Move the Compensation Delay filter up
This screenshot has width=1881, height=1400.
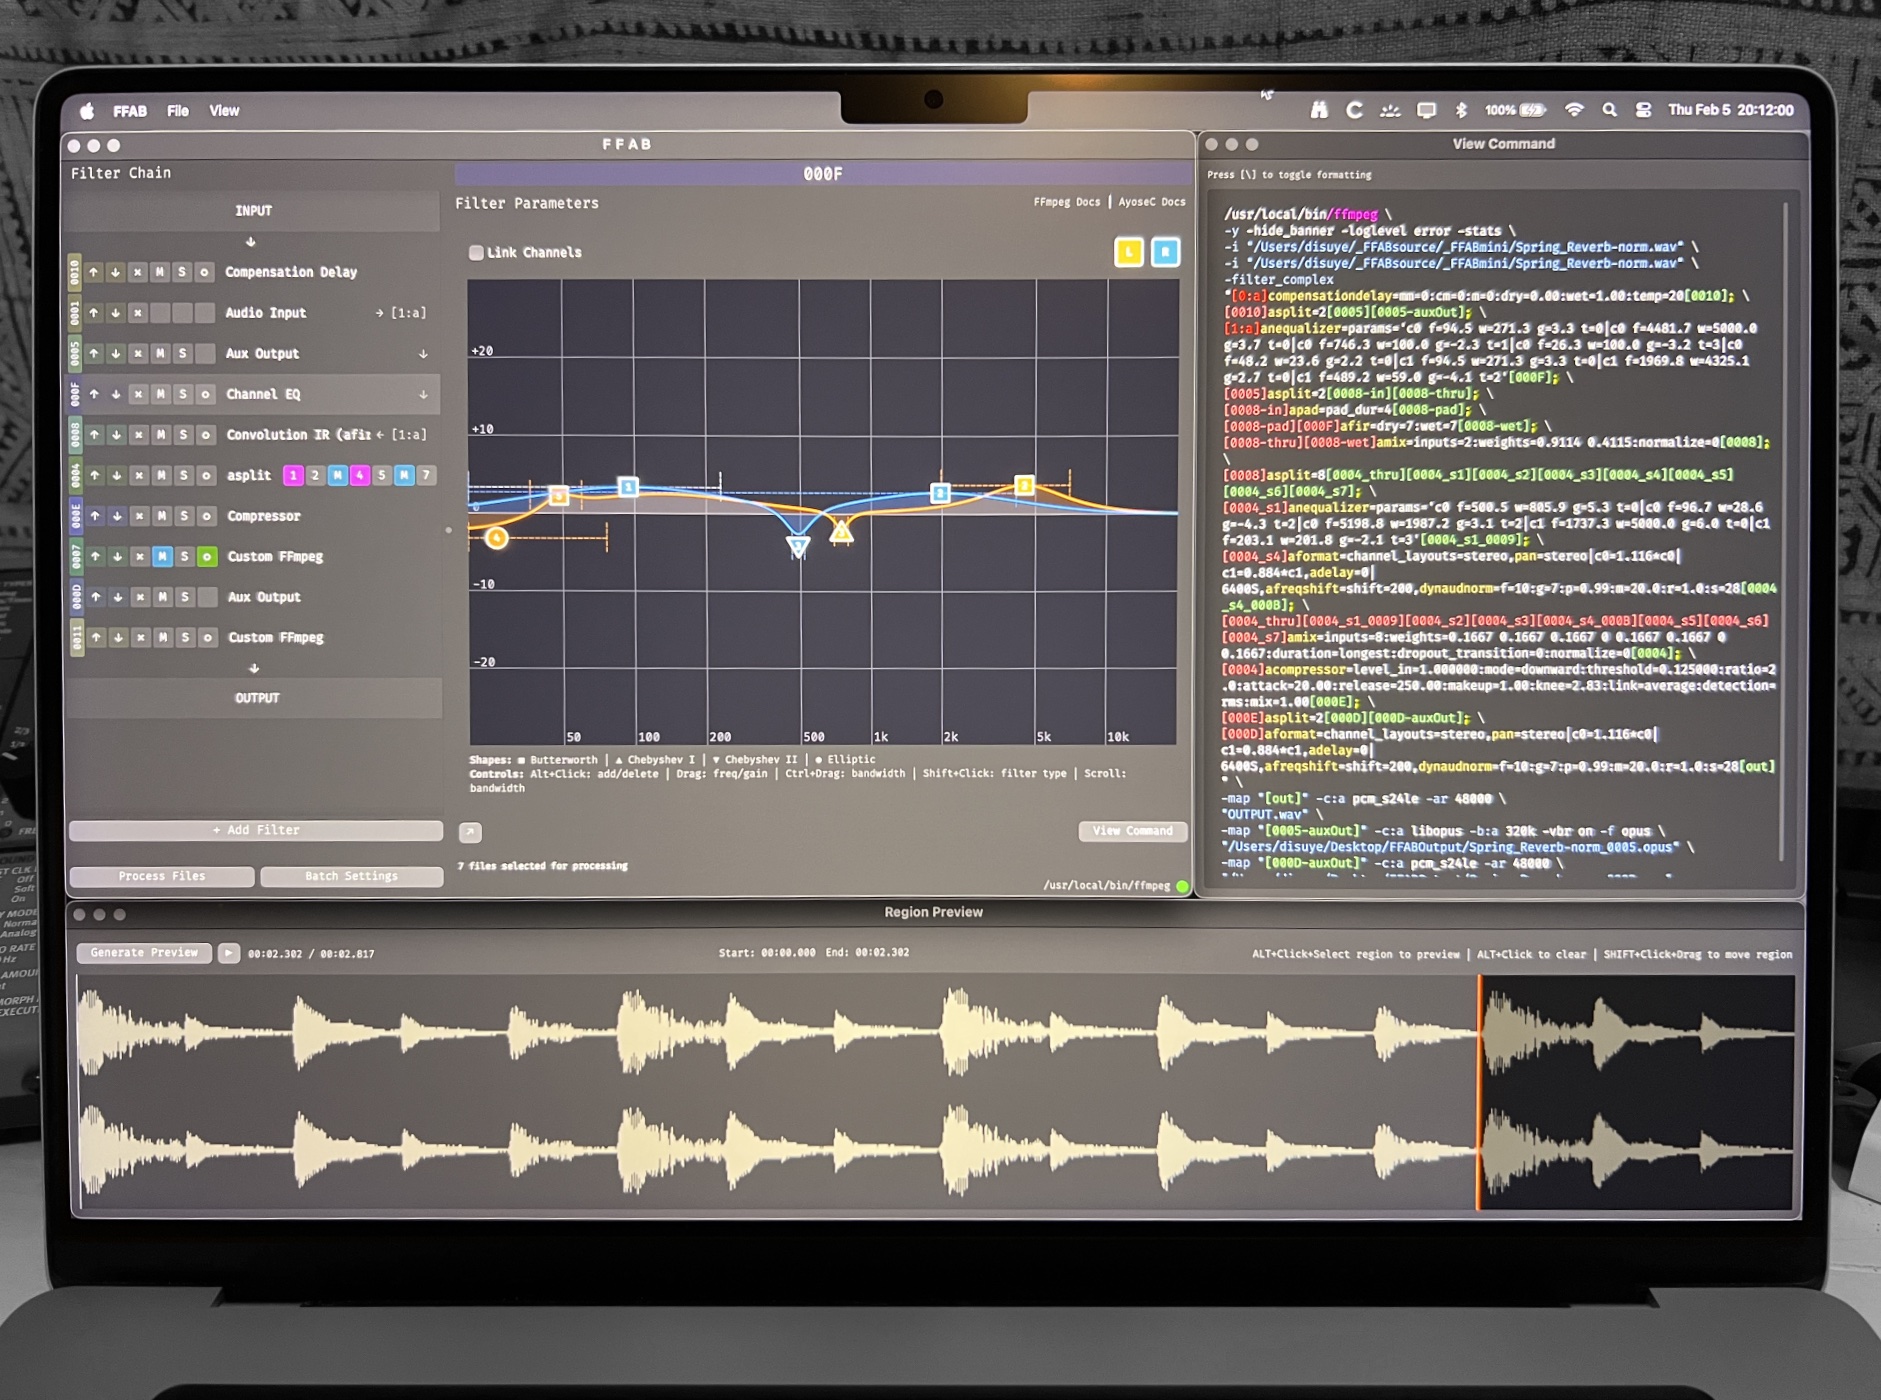(x=94, y=272)
